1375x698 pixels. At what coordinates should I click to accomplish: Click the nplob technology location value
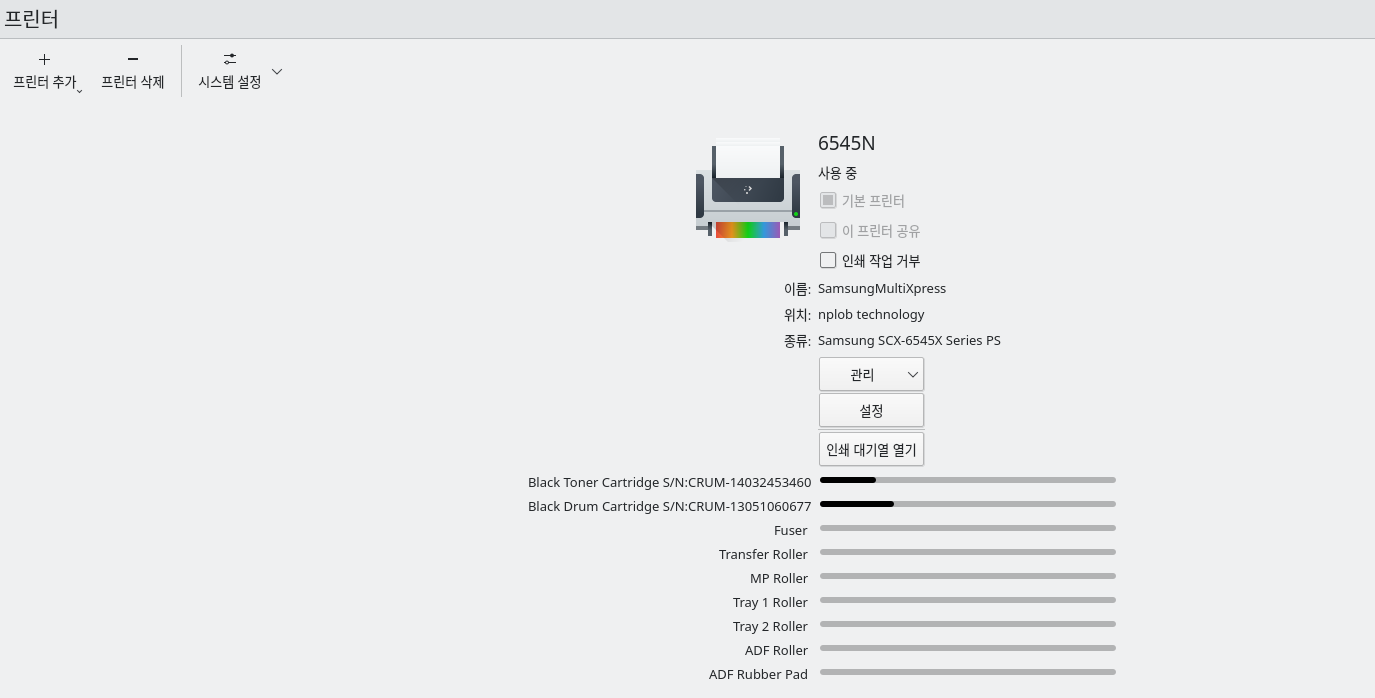click(x=871, y=314)
